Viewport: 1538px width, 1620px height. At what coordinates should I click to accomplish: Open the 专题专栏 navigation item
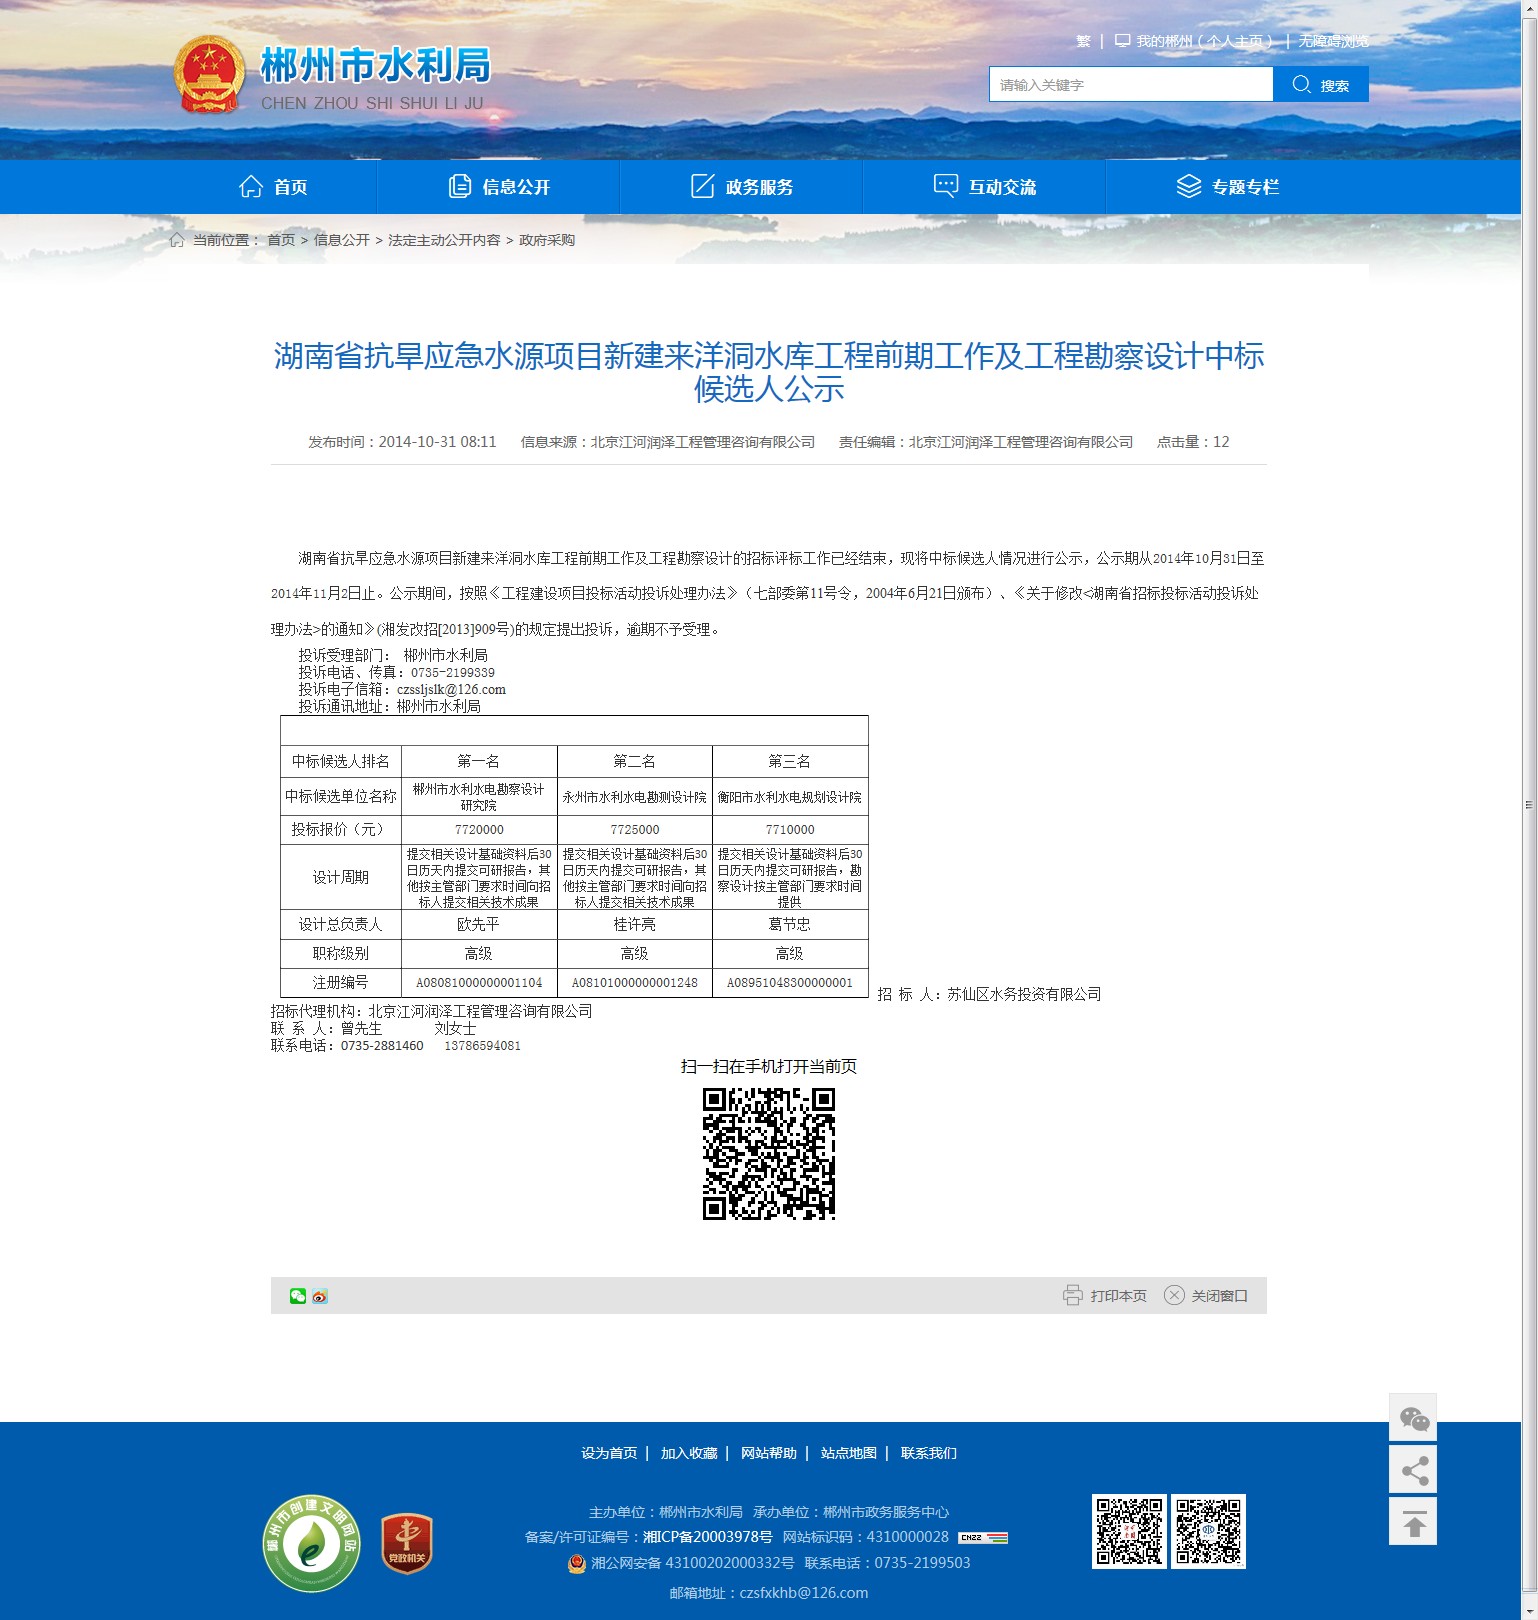coord(1228,187)
